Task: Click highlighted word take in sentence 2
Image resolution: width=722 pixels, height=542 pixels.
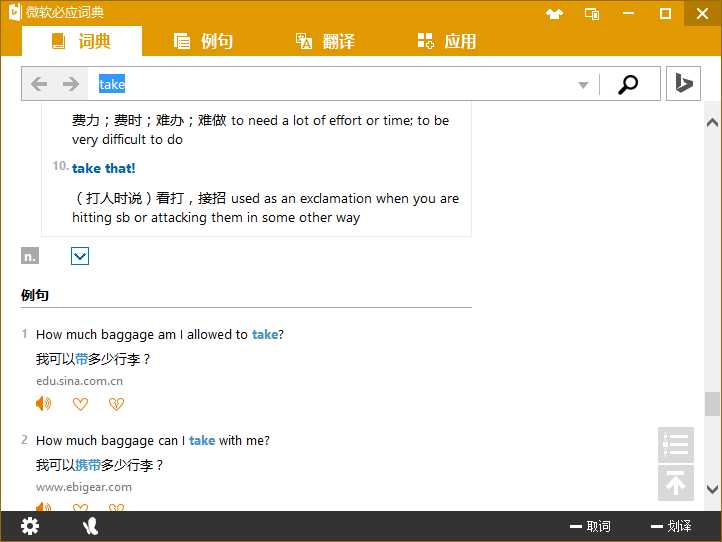Action: (202, 440)
